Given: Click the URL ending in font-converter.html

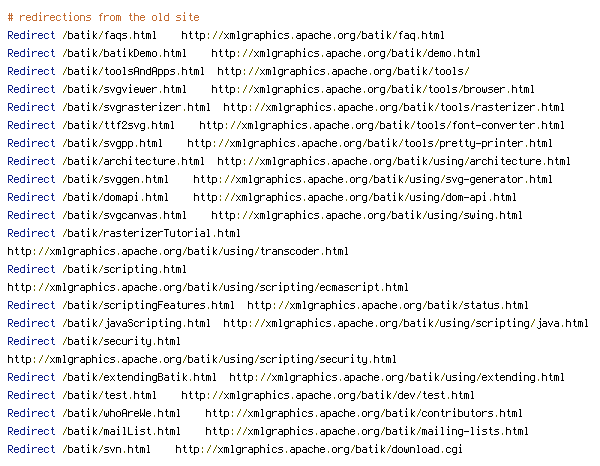Looking at the screenshot, I should (382, 125).
